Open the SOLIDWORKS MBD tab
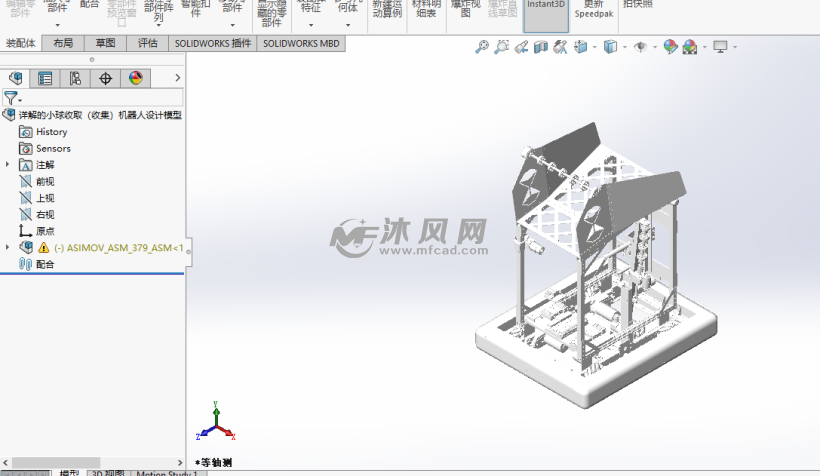 pos(301,43)
